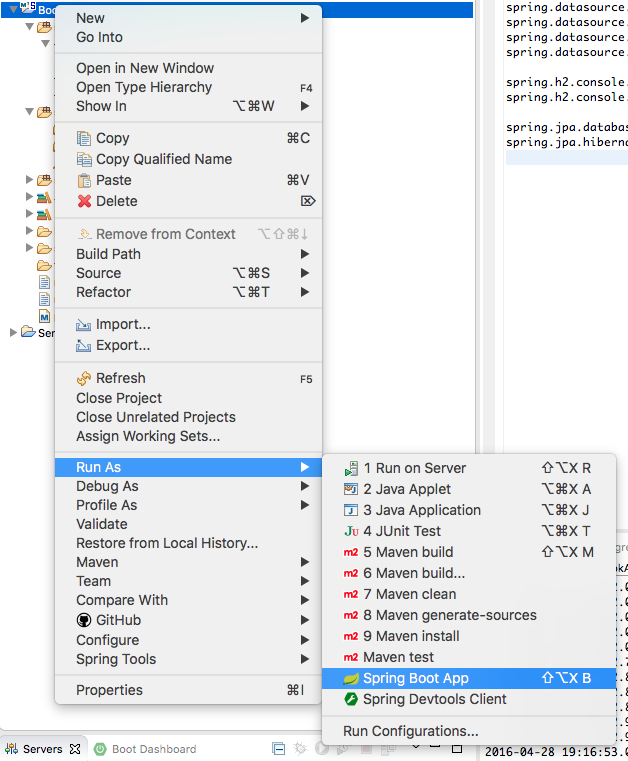Expand the Build Path submenu
This screenshot has height=761, width=628.
point(188,254)
